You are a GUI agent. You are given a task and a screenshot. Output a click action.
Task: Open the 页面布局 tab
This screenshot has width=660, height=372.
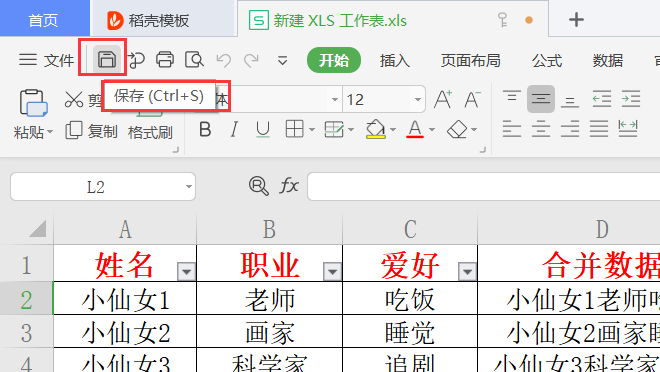470,61
